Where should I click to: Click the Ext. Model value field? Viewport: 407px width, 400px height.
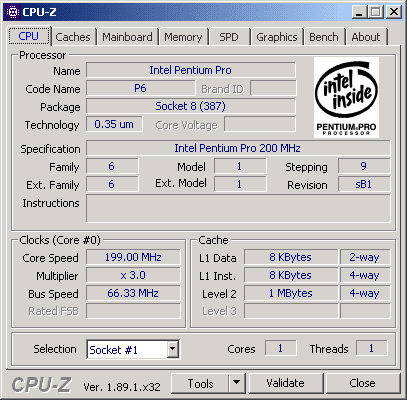[240, 184]
